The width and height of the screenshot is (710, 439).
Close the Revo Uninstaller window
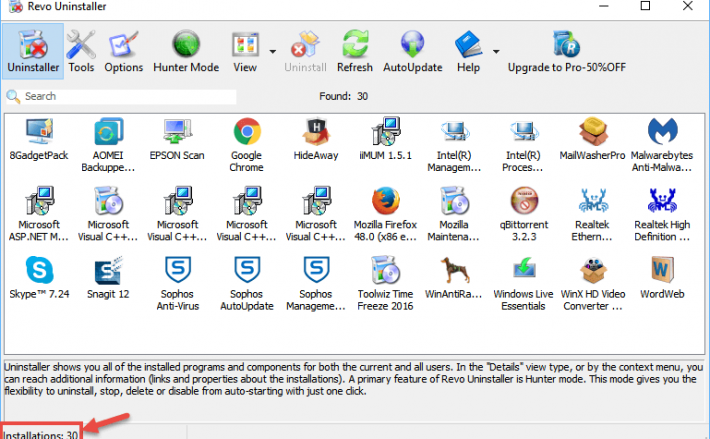(688, 6)
